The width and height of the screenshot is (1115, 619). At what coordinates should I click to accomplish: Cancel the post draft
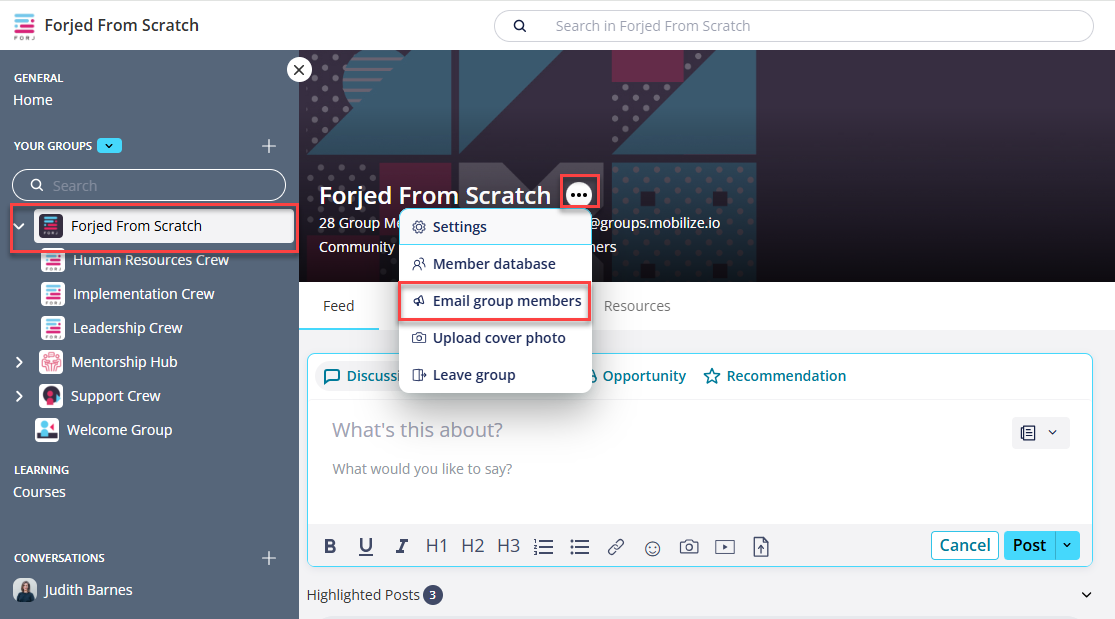tap(963, 545)
